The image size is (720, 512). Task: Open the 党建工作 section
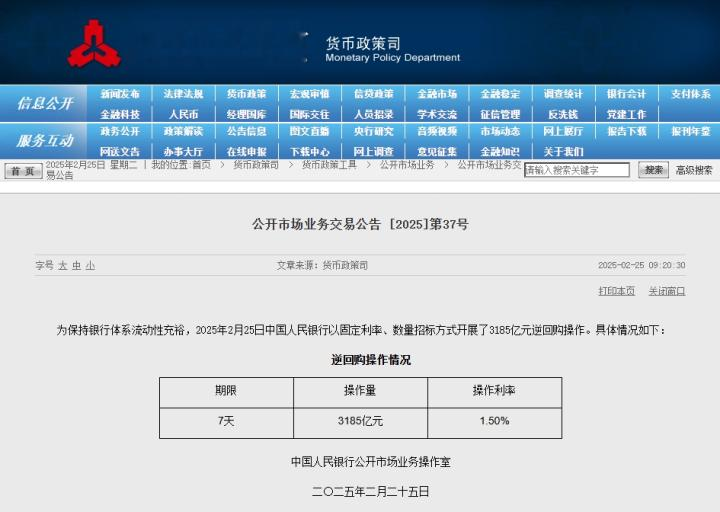point(627,114)
